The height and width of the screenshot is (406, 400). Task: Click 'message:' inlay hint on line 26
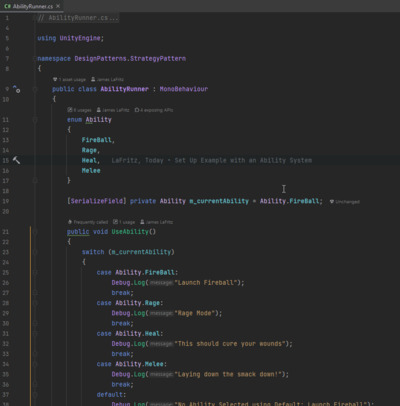click(161, 283)
